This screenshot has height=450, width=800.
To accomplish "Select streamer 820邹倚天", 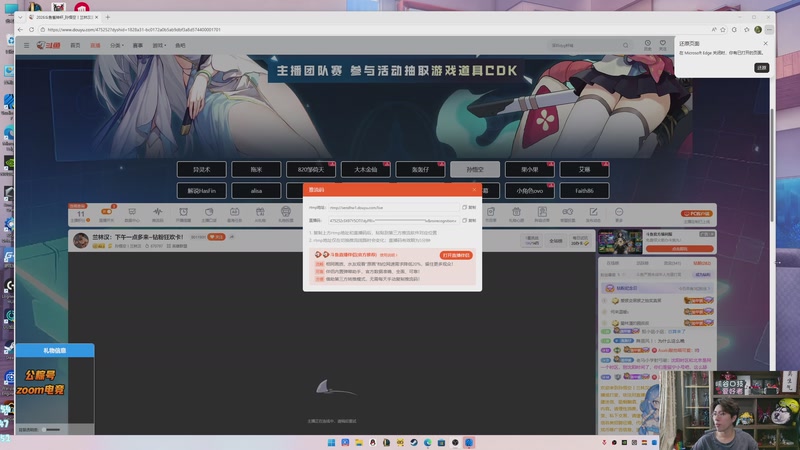I will (311, 169).
